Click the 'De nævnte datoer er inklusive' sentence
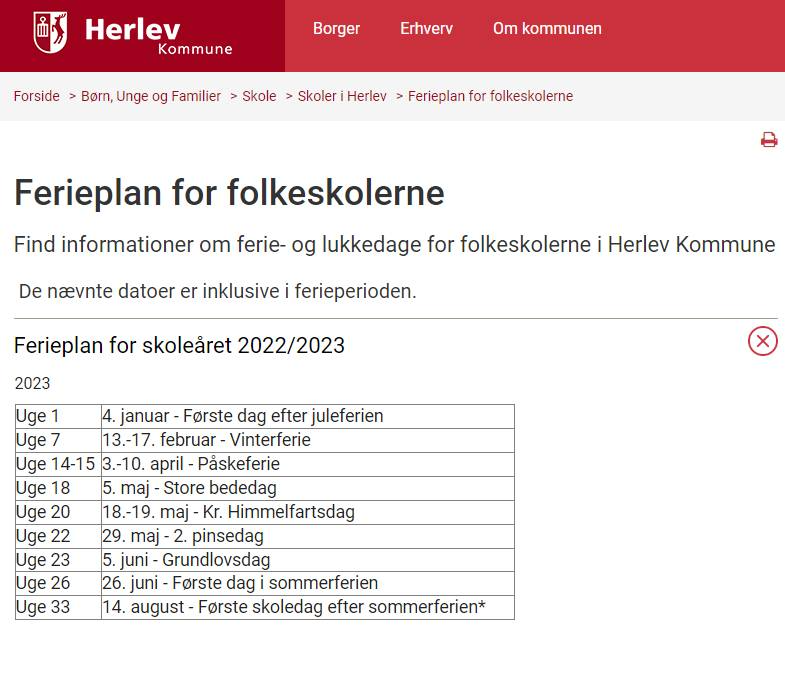Screen dimensions: 785x698 pos(218,291)
